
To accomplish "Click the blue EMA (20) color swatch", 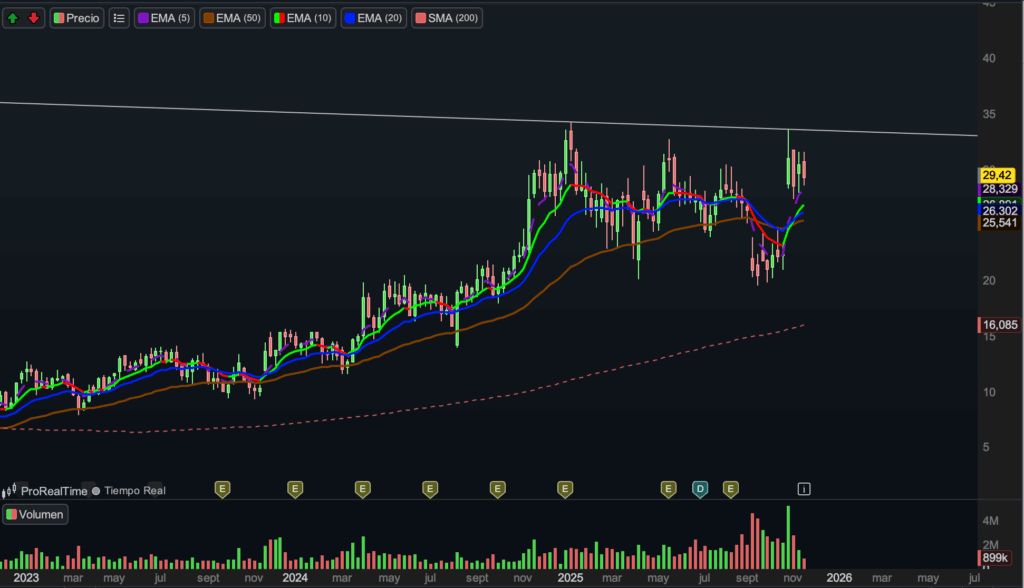I will [x=349, y=18].
